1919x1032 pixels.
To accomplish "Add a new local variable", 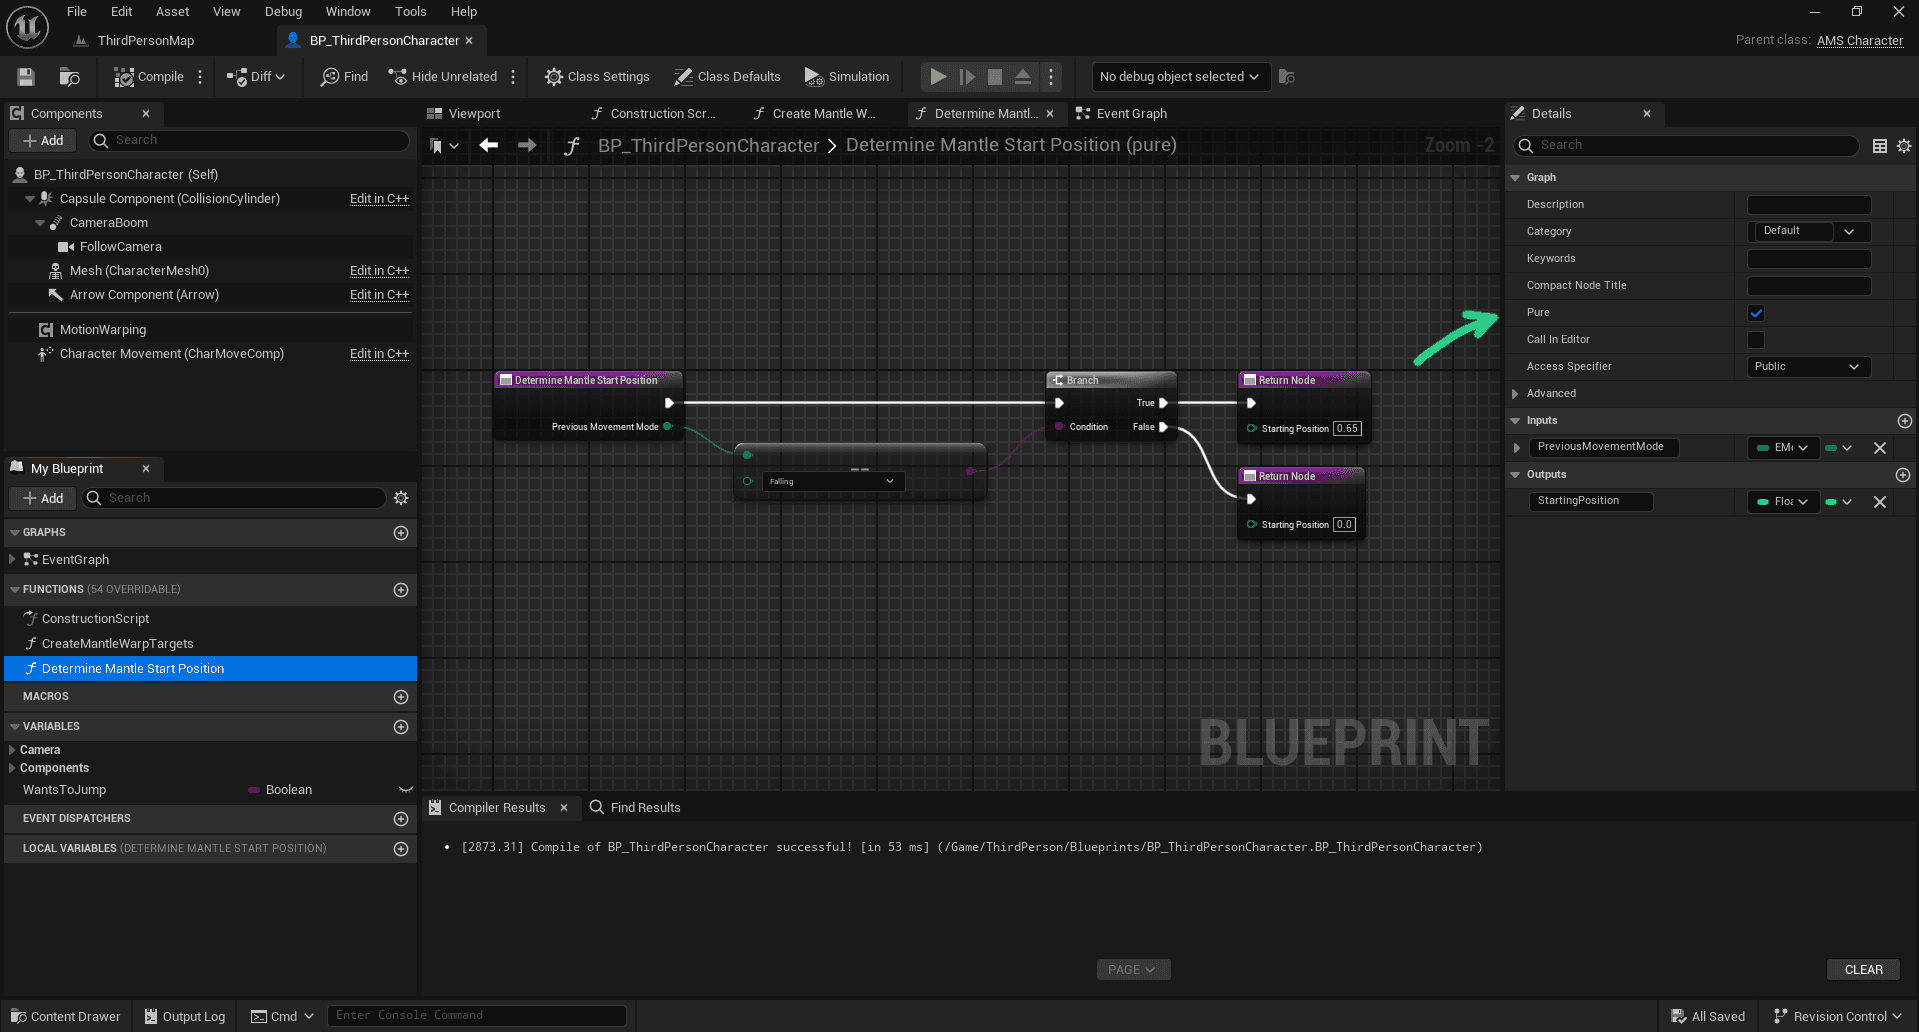I will (401, 849).
